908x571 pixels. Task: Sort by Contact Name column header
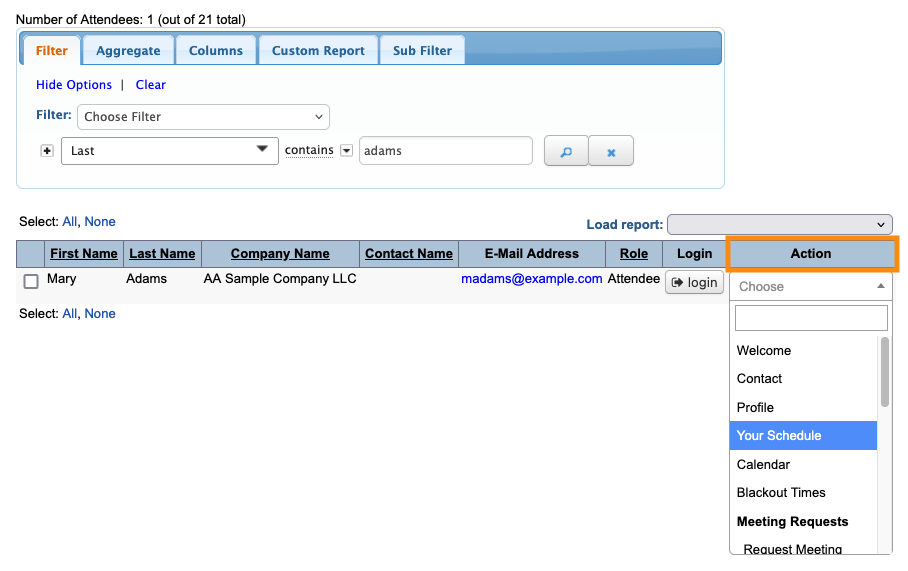(409, 254)
